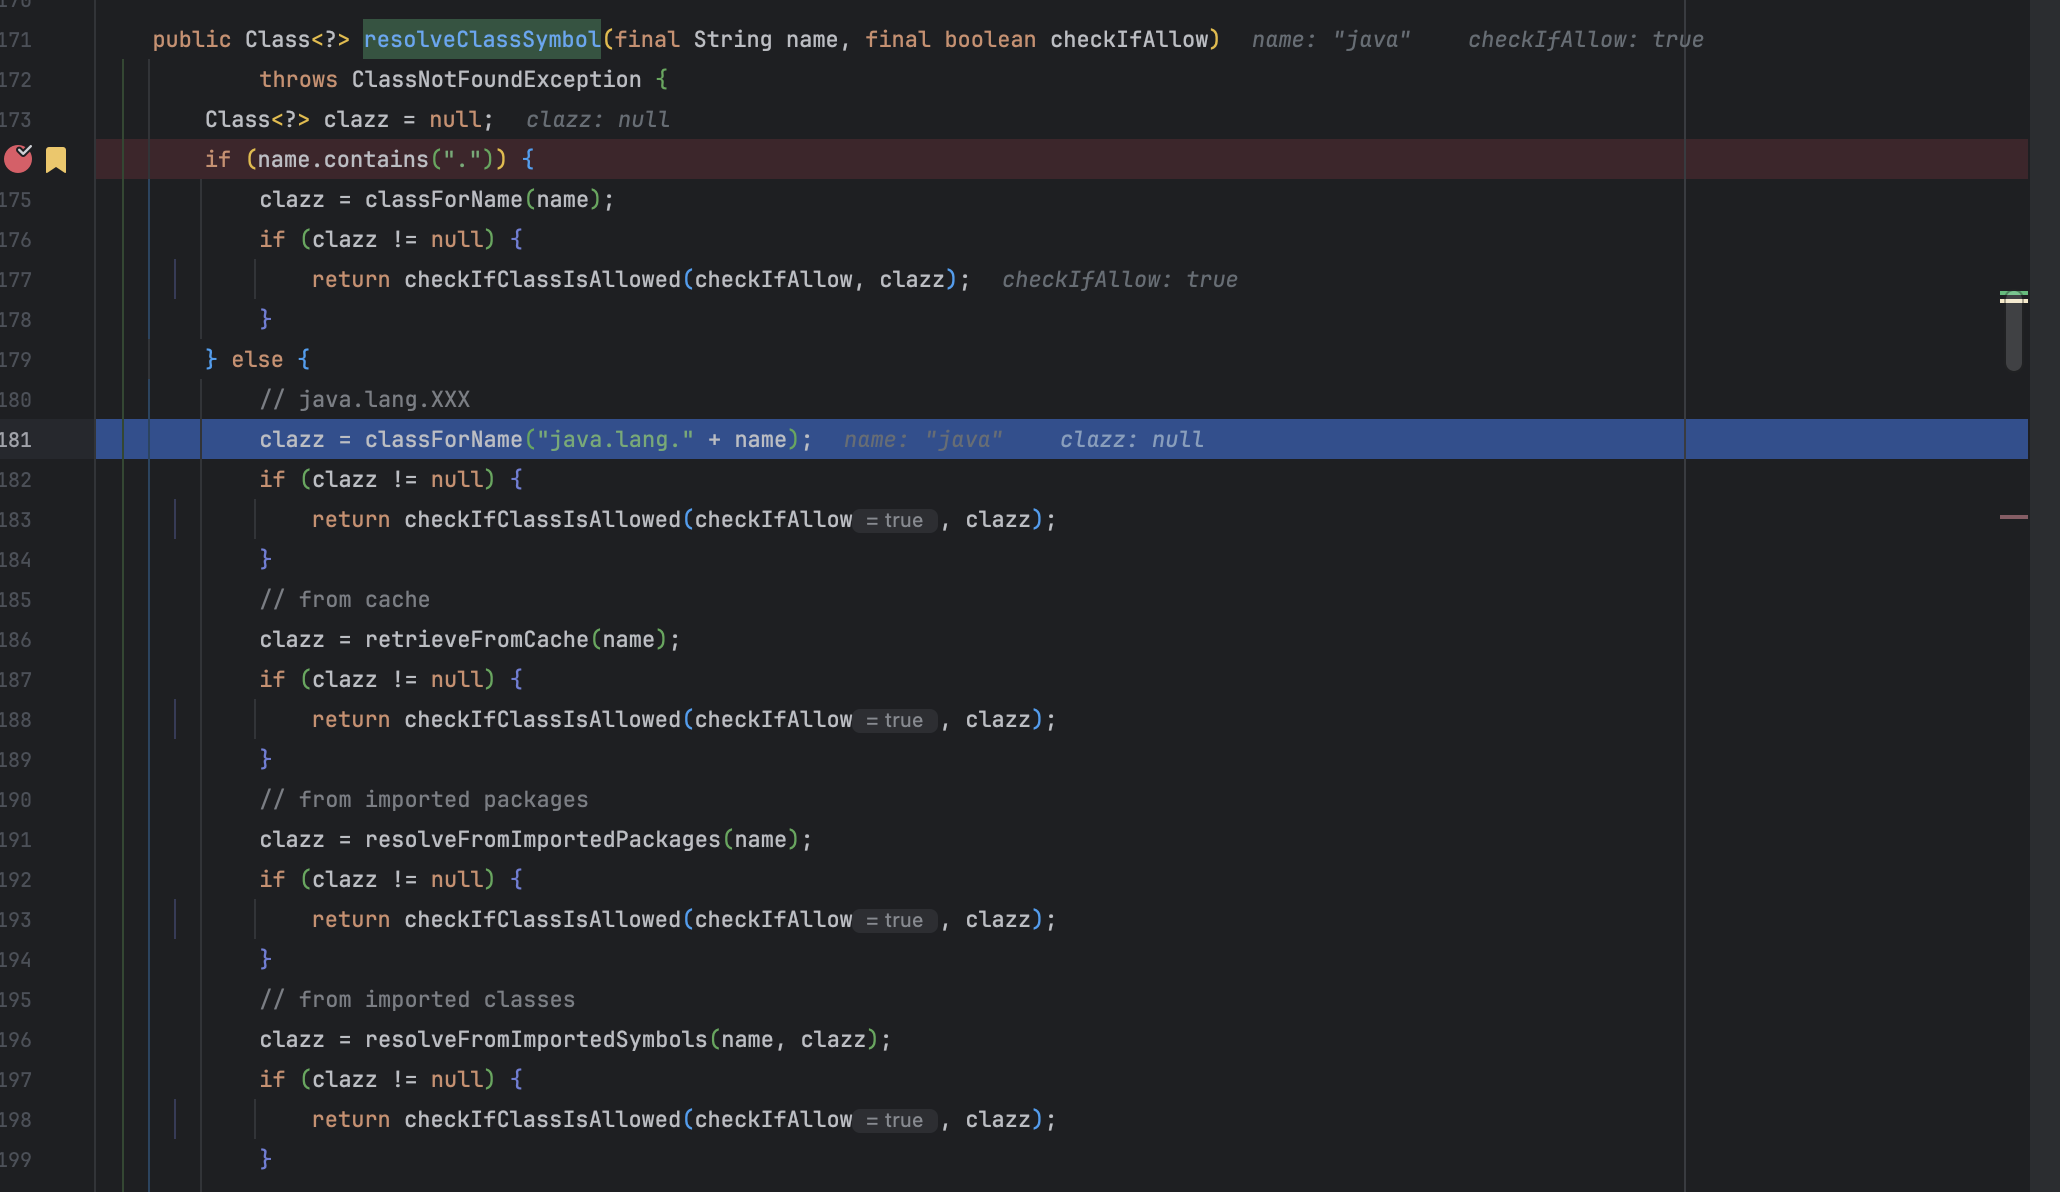
Task: Click line number 191 in the gutter
Action: click(x=16, y=839)
